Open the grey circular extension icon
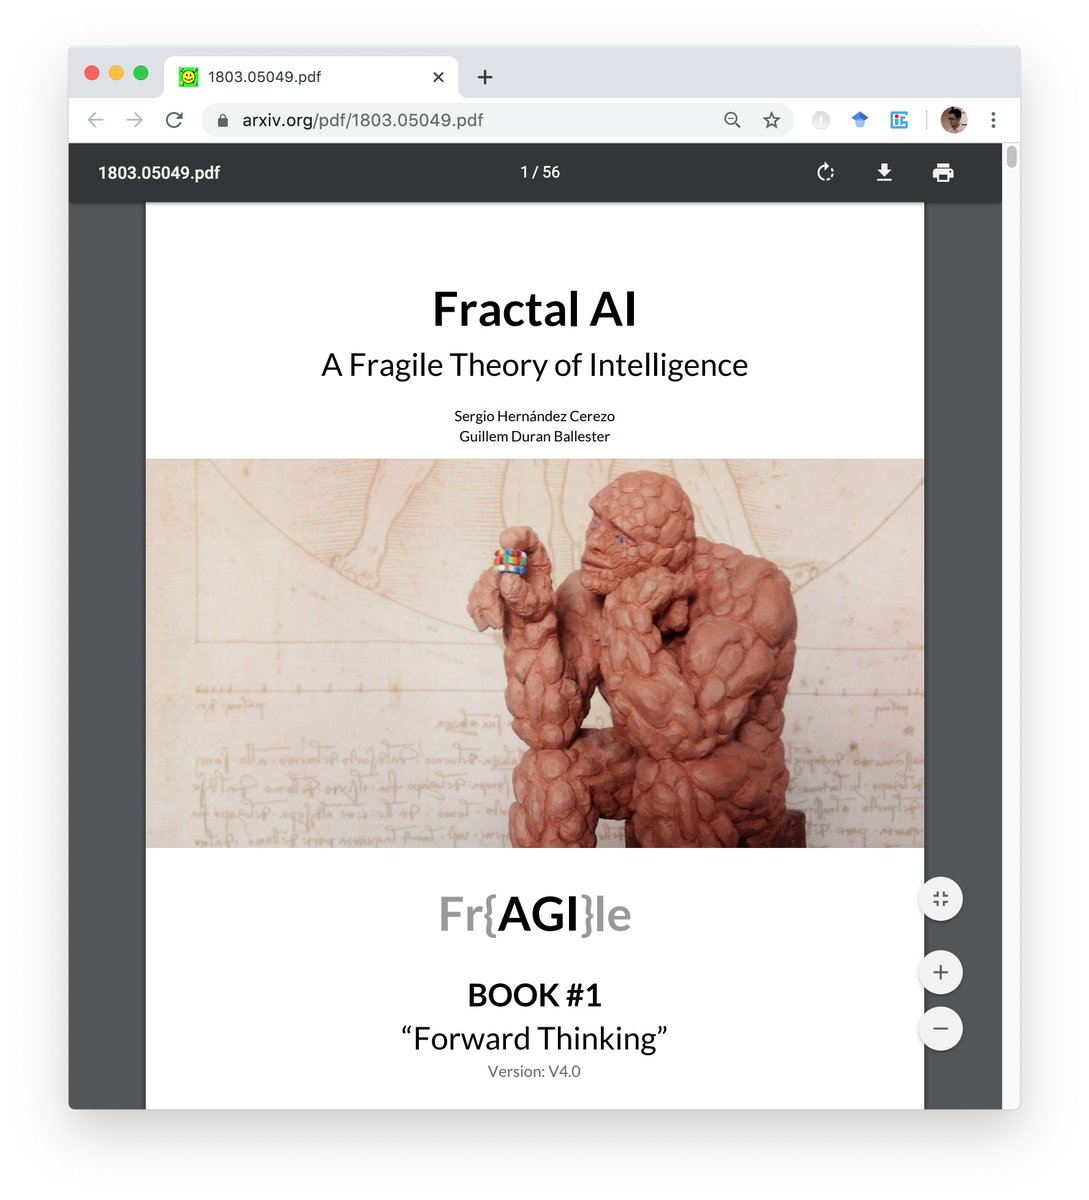 click(x=821, y=120)
